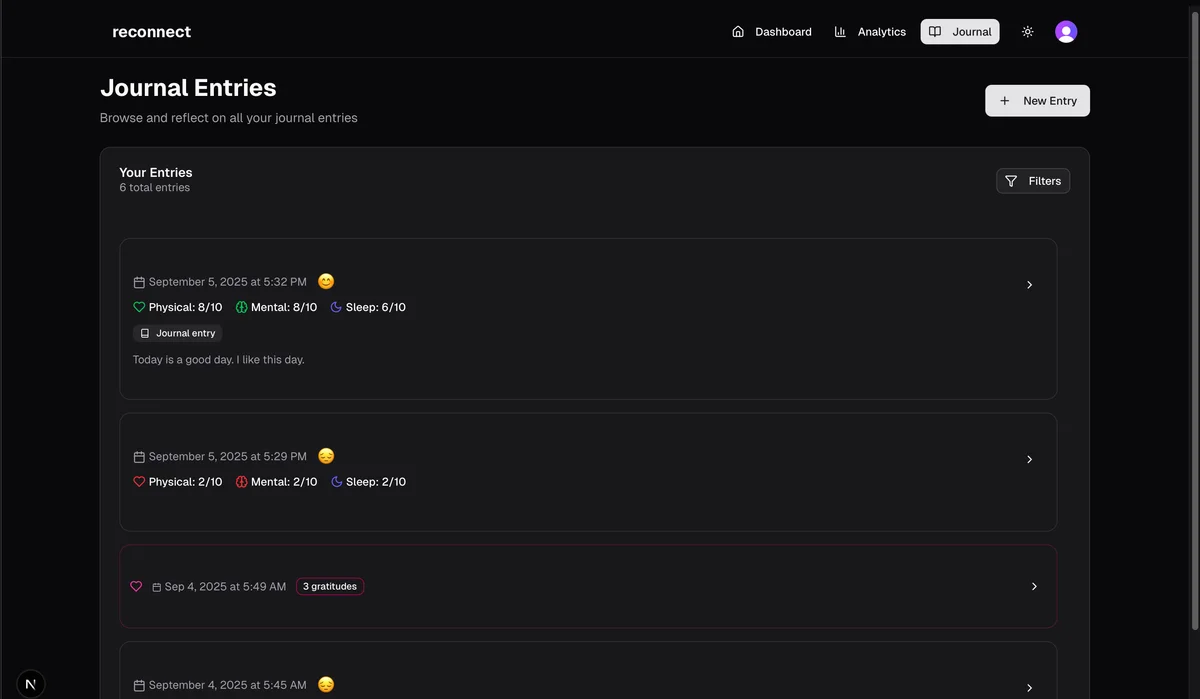Click the pink heart on gratitude entry
Viewport: 1200px width, 699px height.
[136, 587]
